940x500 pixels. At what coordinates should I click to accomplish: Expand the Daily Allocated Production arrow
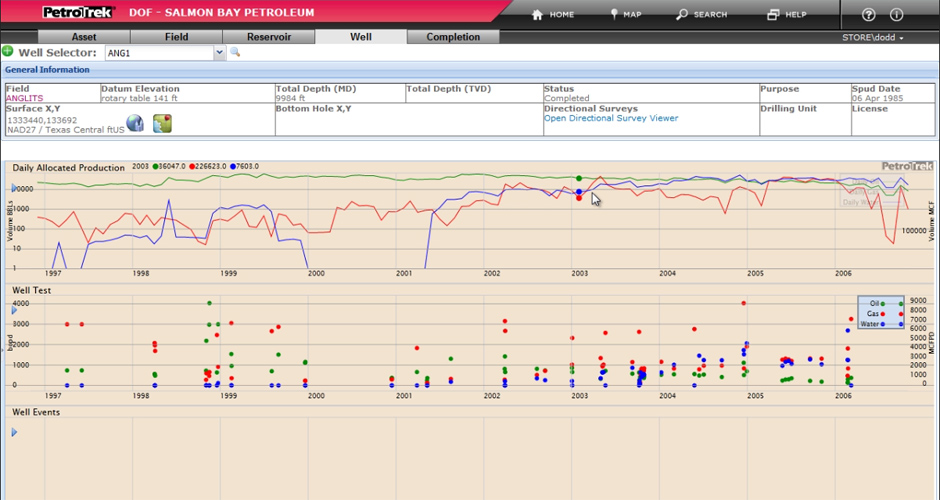point(14,188)
